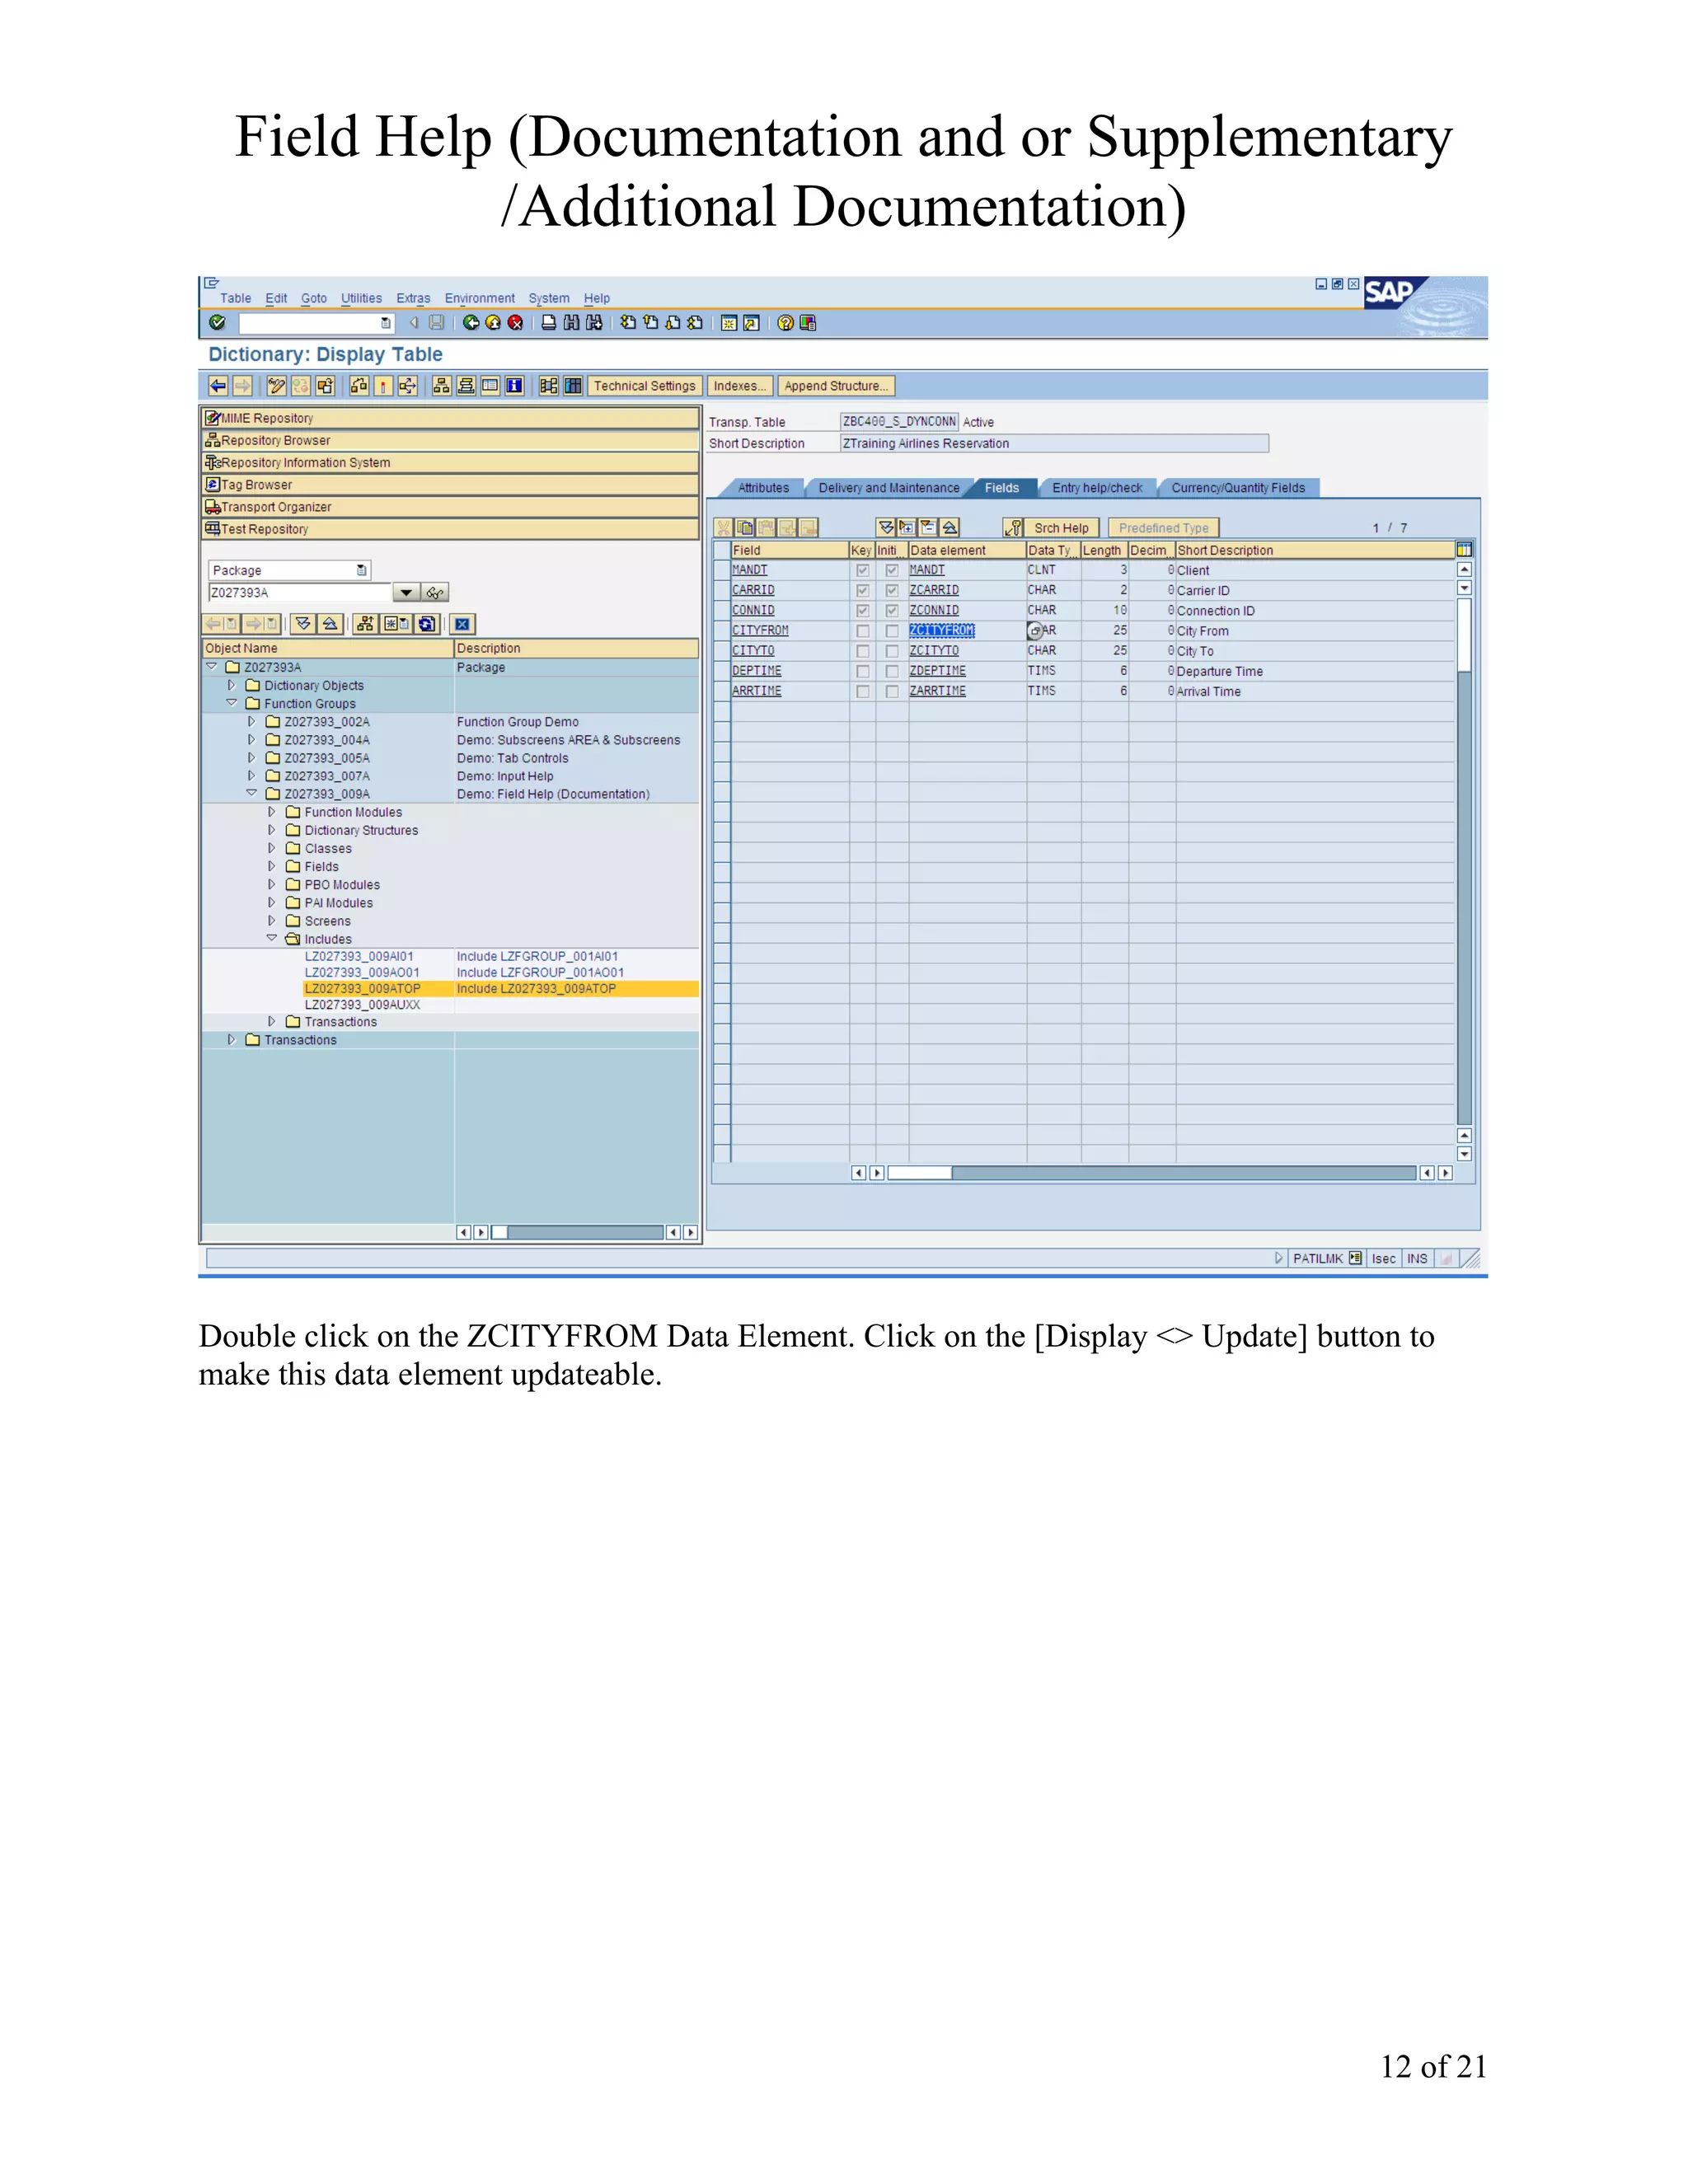This screenshot has height=2184, width=1688.
Task: Click the blue close-browser X icon in navigator
Action: click(x=462, y=624)
